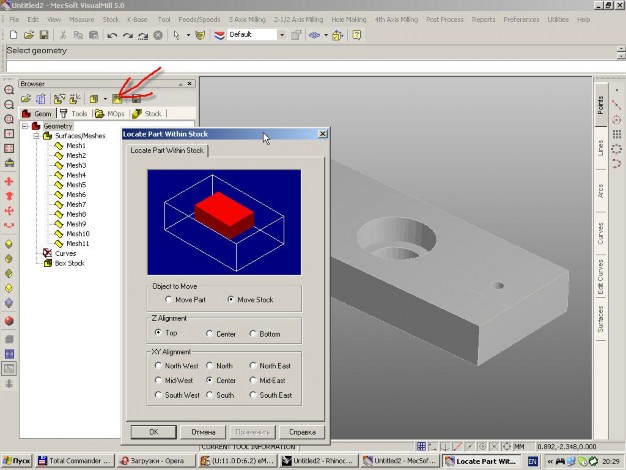Open the Default layer dropdown

pos(282,35)
